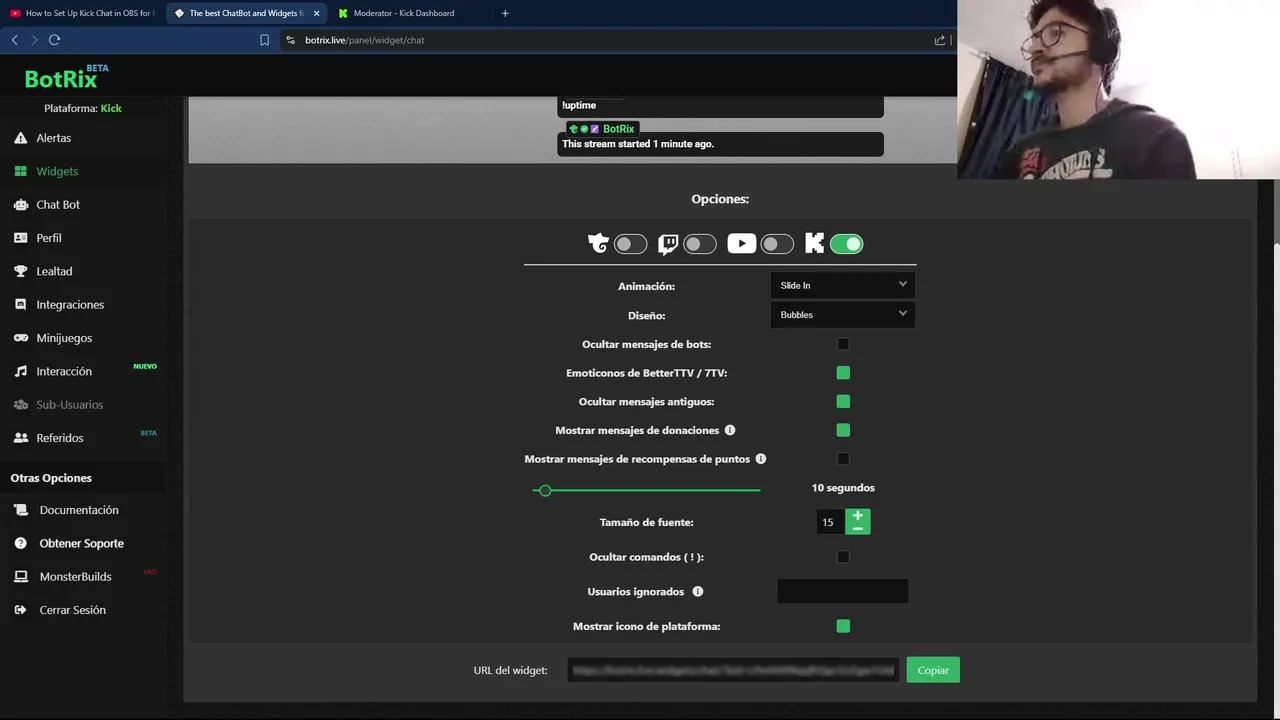Image resolution: width=1280 pixels, height=720 pixels.
Task: Open the Animación Slide In dropdown
Action: [x=842, y=285]
